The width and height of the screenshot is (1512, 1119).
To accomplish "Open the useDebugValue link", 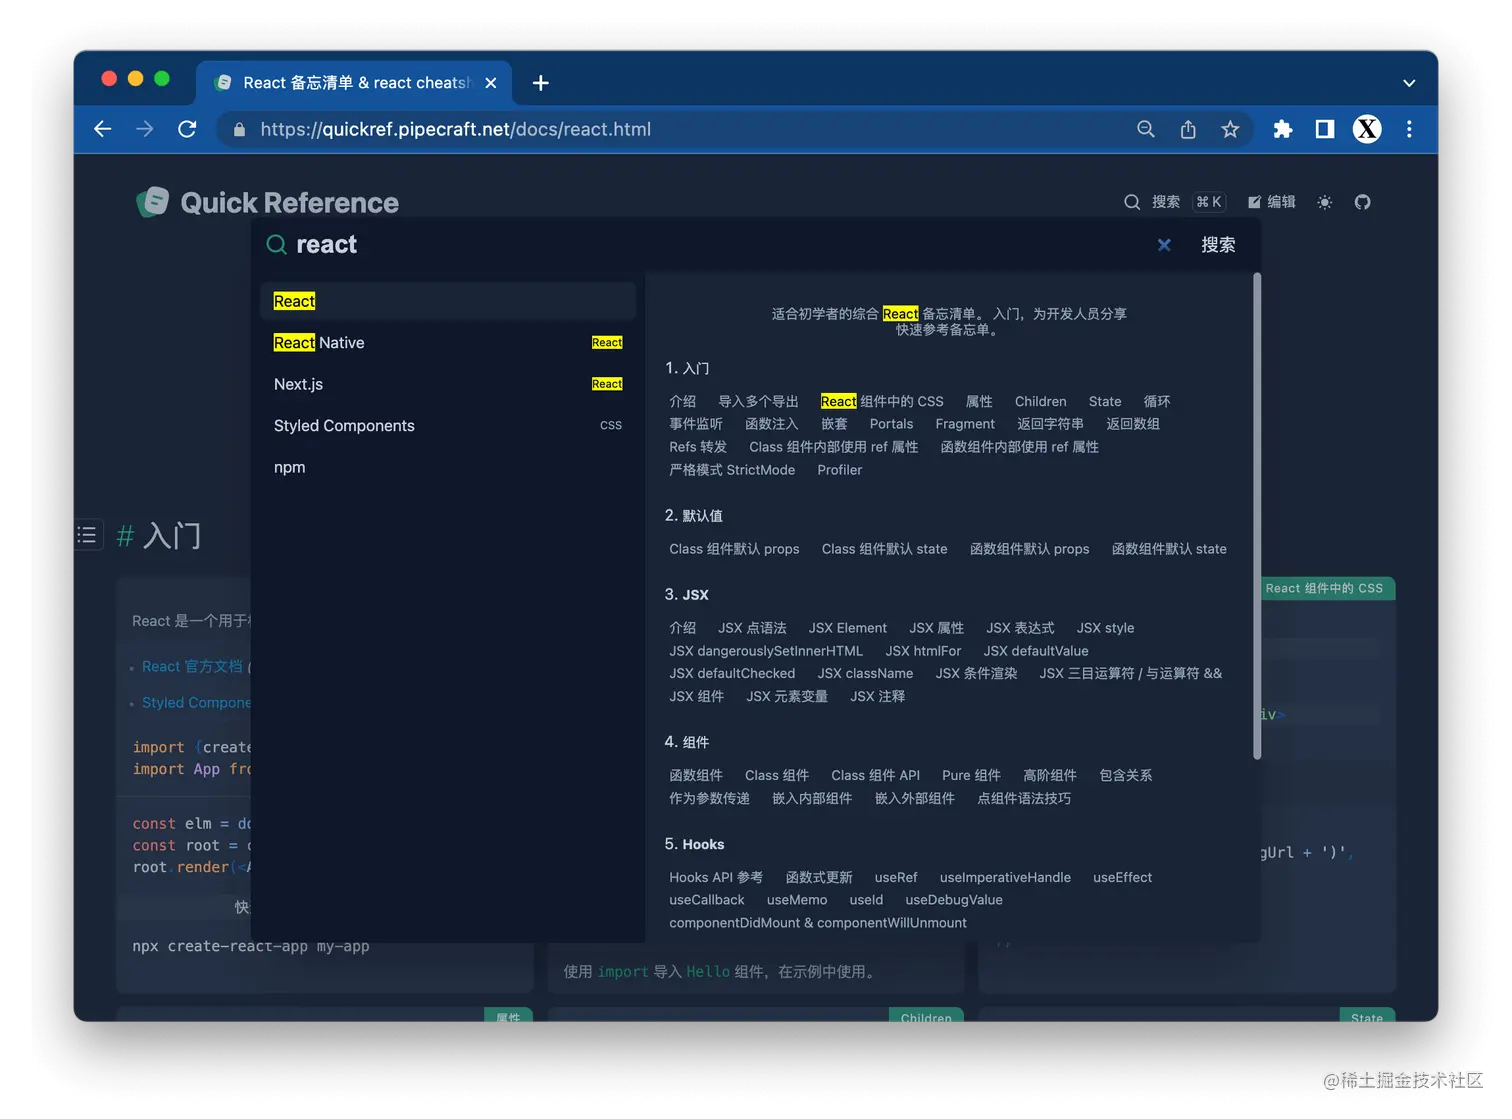I will (954, 900).
